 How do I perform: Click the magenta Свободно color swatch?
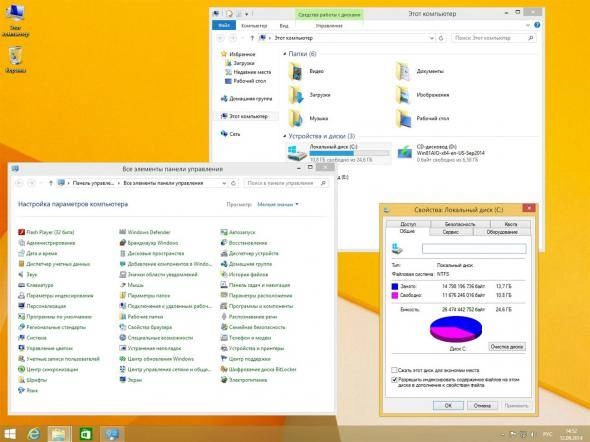click(x=395, y=295)
